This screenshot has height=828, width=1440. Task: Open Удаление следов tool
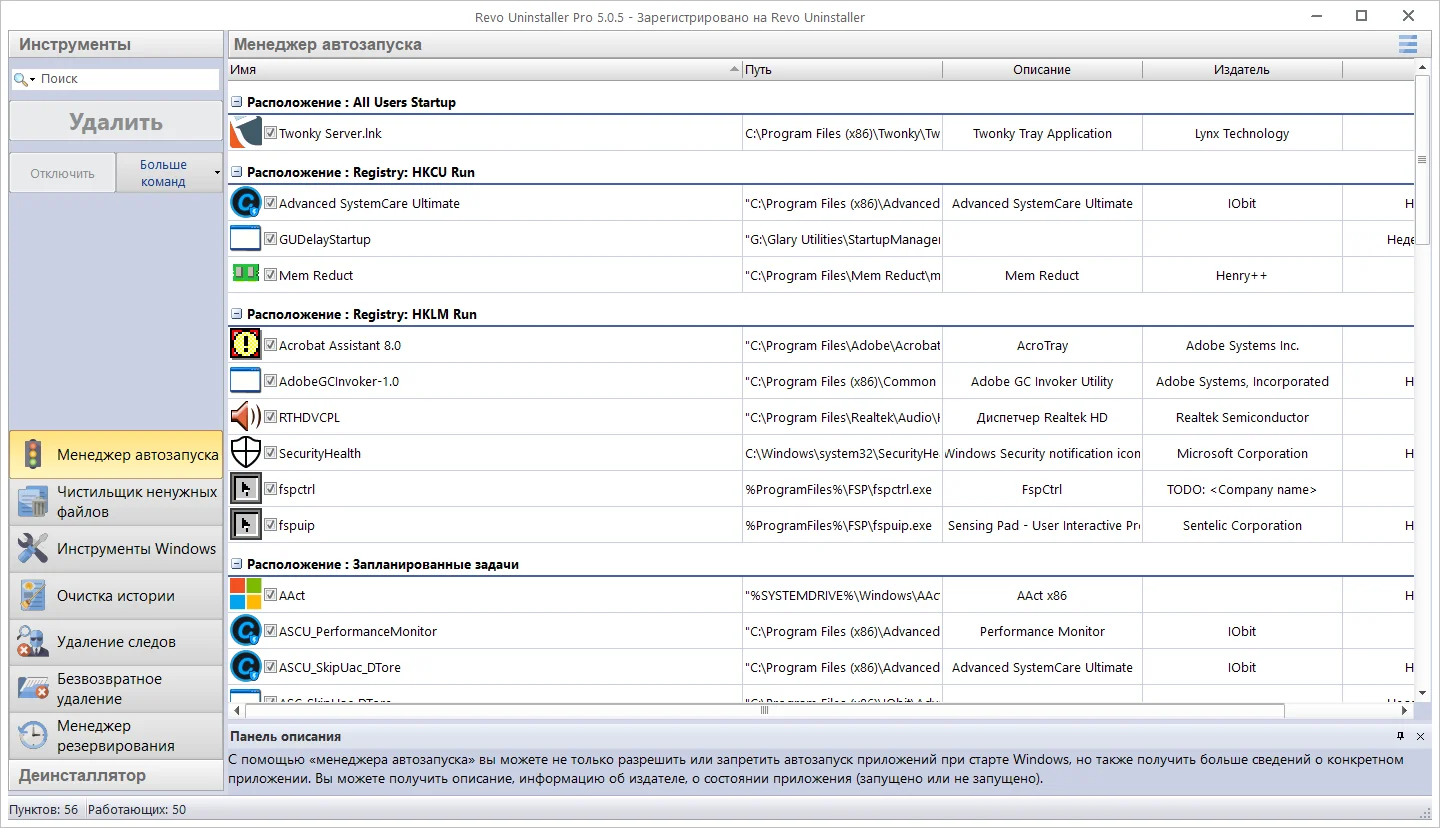tap(116, 642)
